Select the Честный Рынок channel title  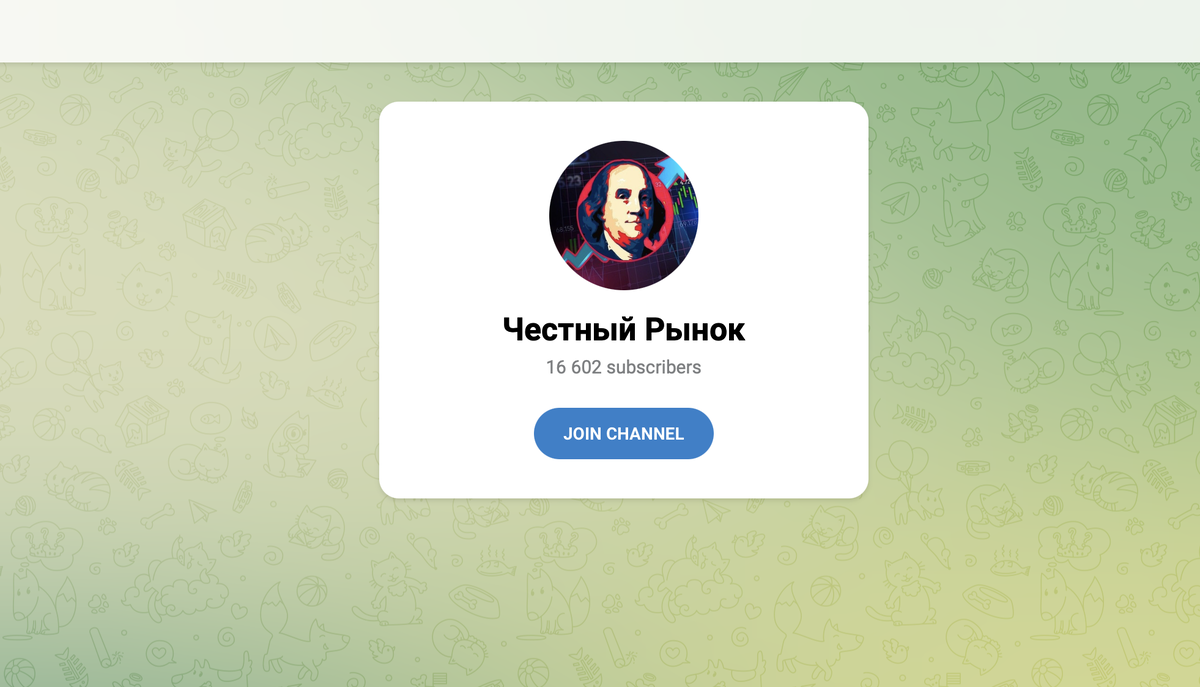623,329
